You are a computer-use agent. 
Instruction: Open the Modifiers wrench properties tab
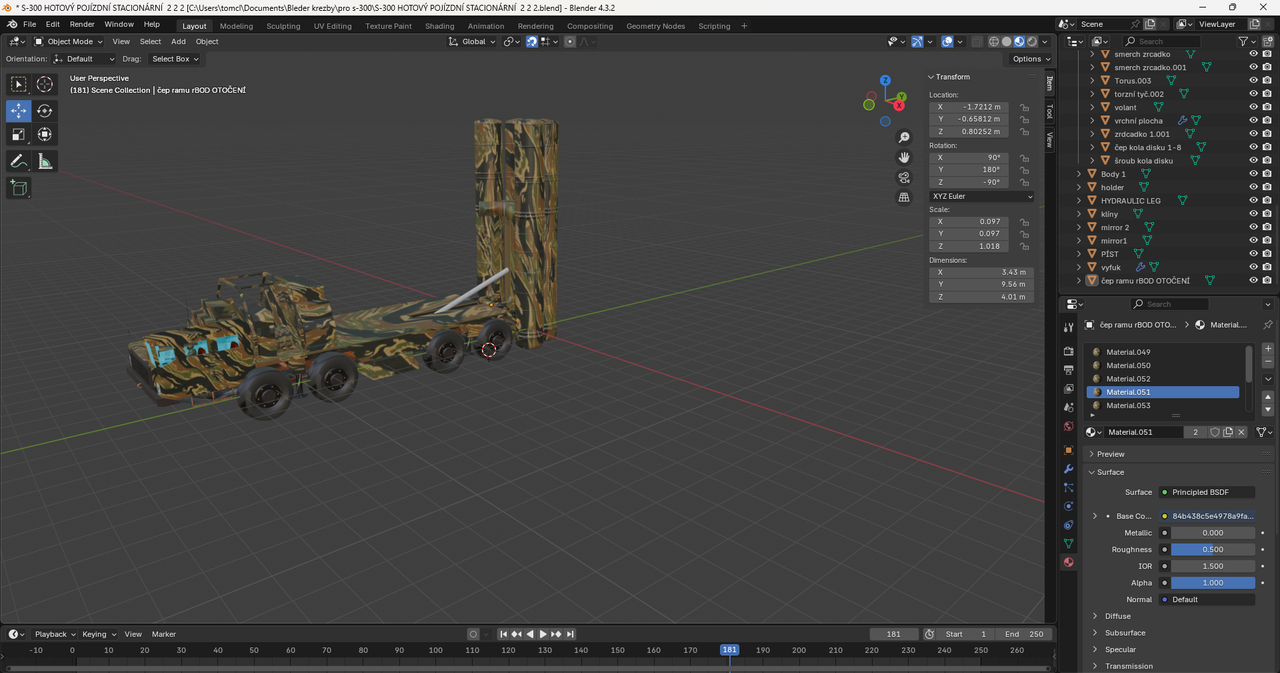1069,469
